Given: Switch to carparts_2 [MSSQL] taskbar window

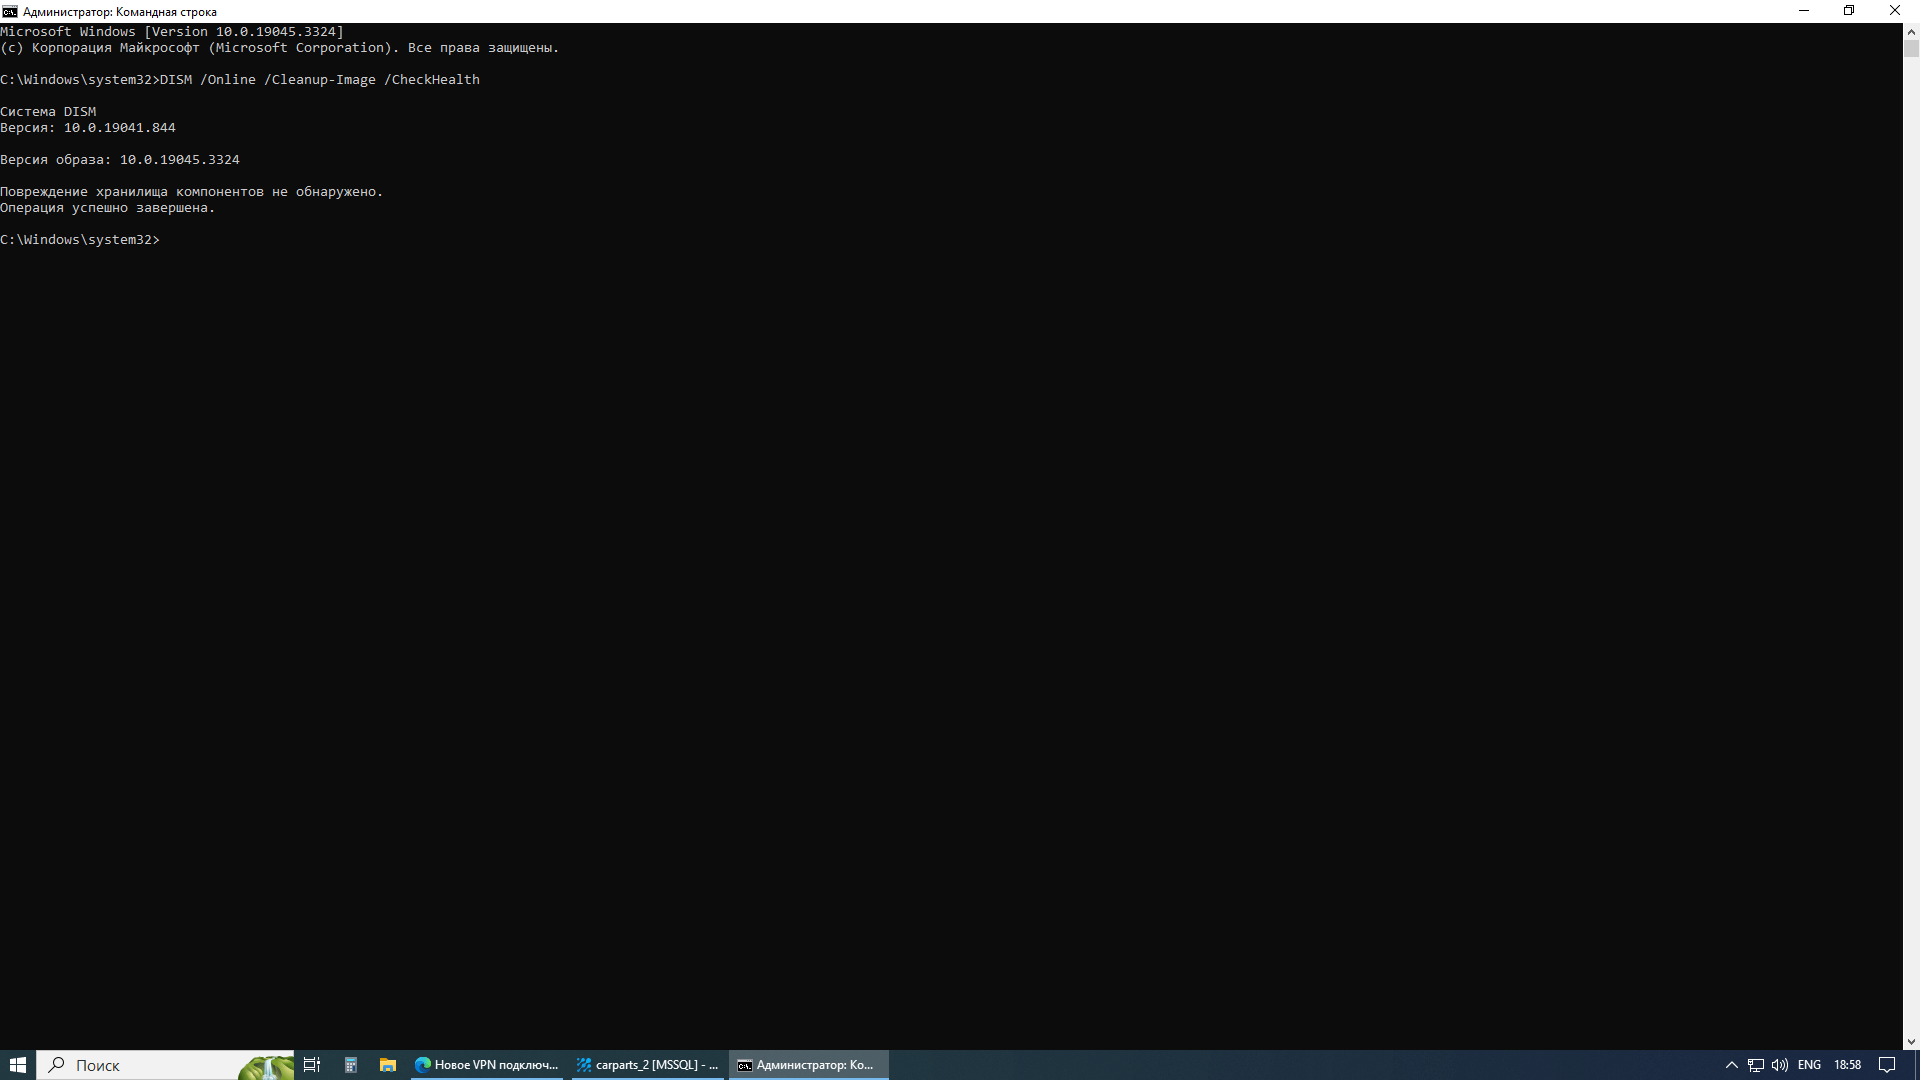Looking at the screenshot, I should pyautogui.click(x=648, y=1065).
